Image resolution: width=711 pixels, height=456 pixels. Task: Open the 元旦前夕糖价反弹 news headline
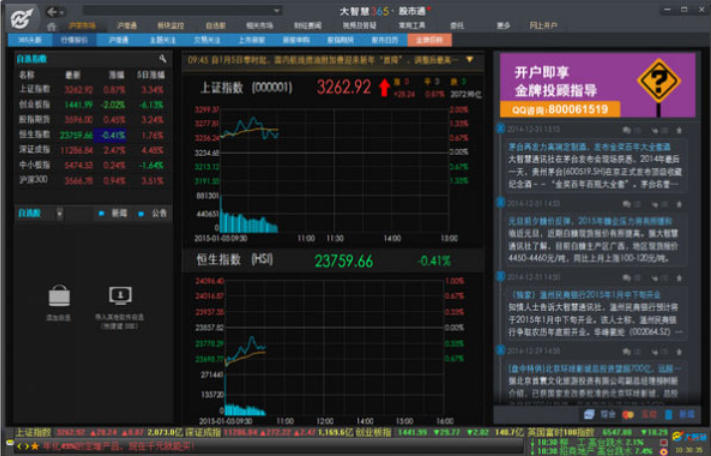coord(590,221)
